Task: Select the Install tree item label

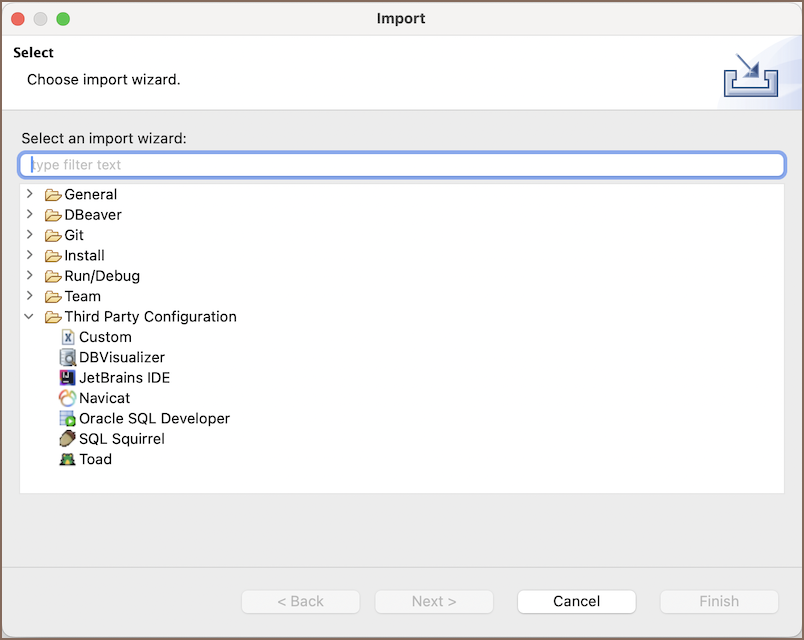Action: (84, 256)
